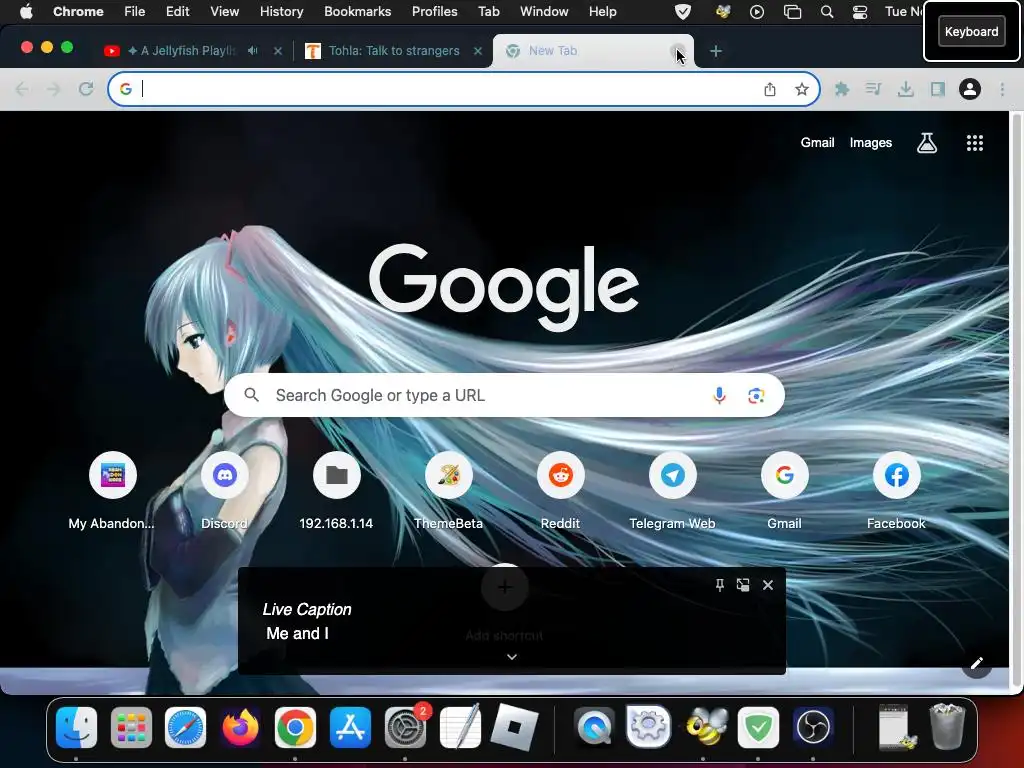Open Finder from the Dock
This screenshot has width=1024, height=768.
[x=76, y=727]
